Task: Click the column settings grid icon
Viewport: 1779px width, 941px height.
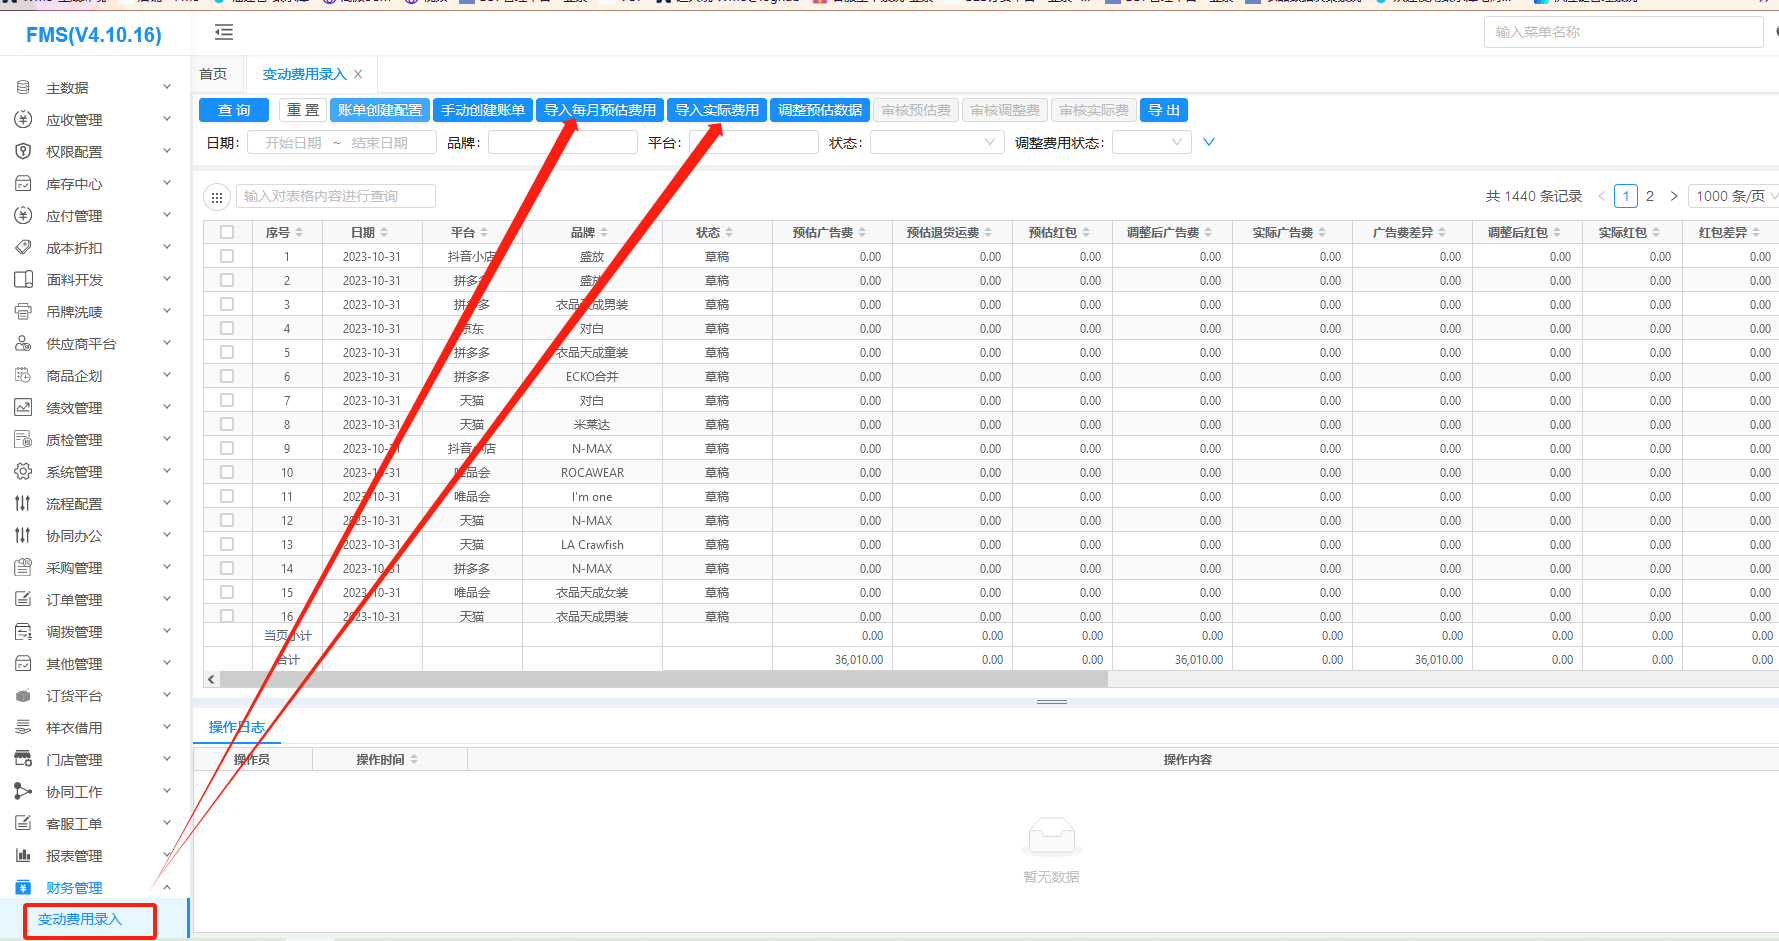Action: 217,197
